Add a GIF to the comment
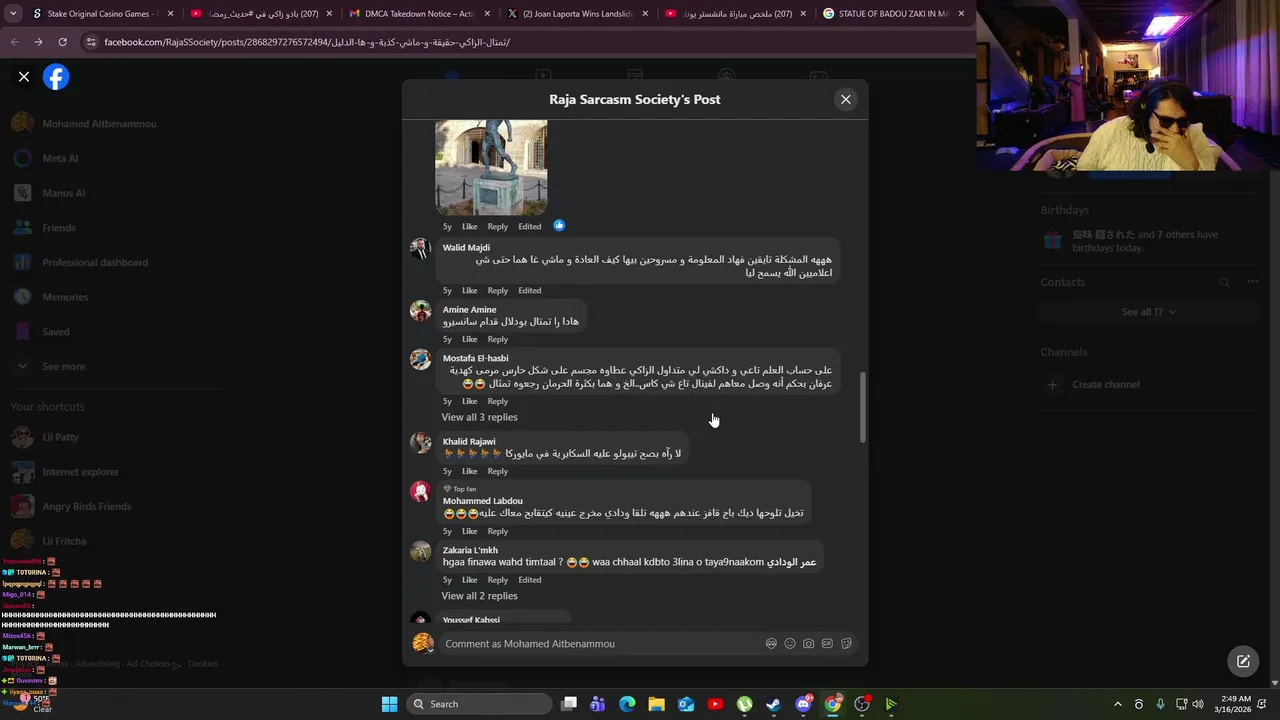The width and height of the screenshot is (1280, 720). coord(827,644)
